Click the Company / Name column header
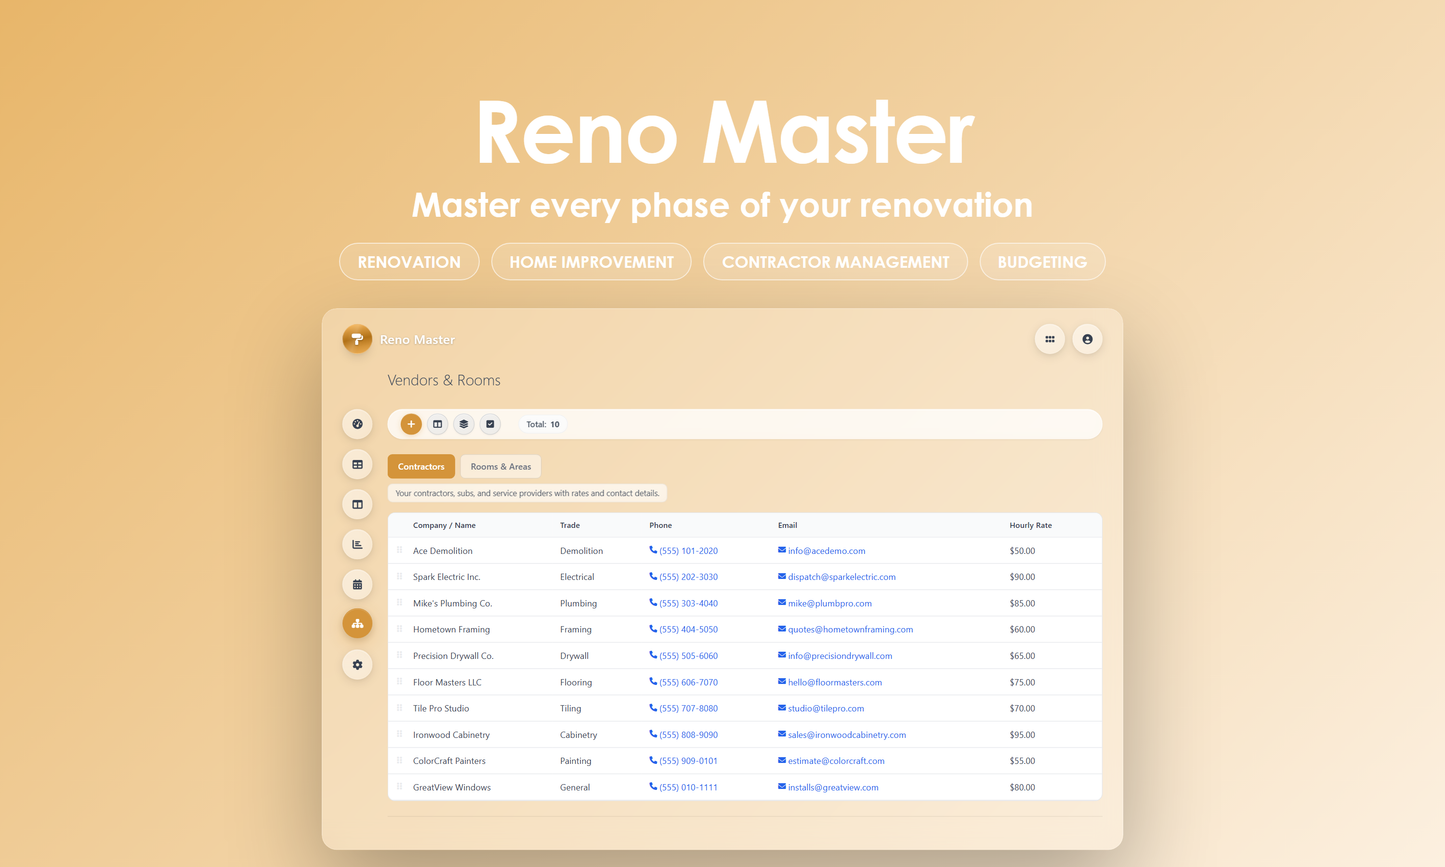This screenshot has width=1445, height=867. [444, 525]
